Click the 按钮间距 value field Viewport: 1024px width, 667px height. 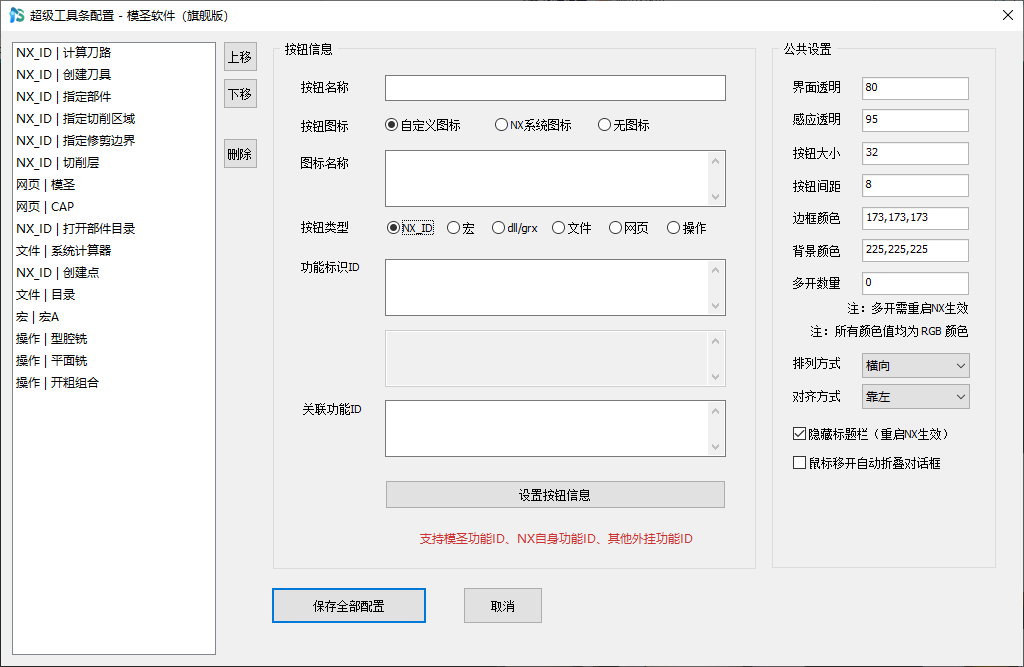tap(915, 185)
